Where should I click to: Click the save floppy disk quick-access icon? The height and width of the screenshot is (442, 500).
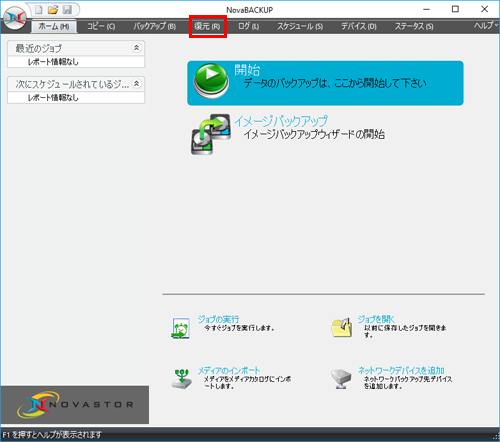point(67,10)
